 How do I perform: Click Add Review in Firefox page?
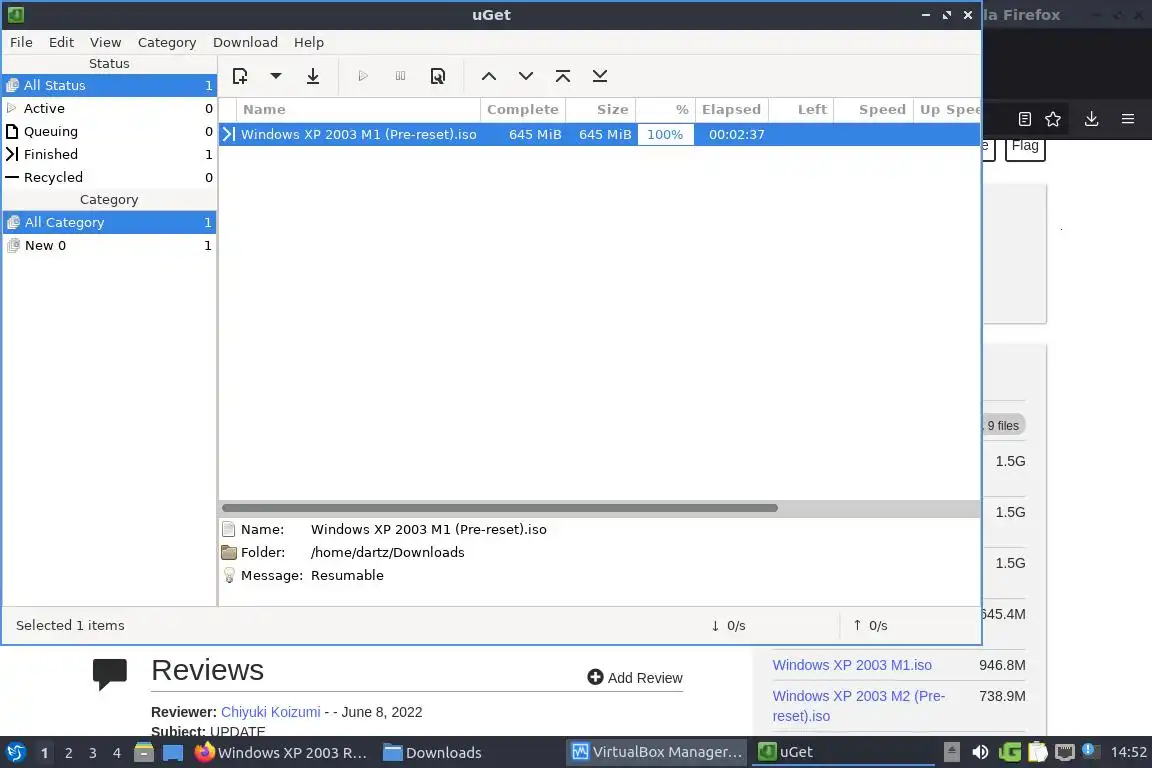click(635, 678)
